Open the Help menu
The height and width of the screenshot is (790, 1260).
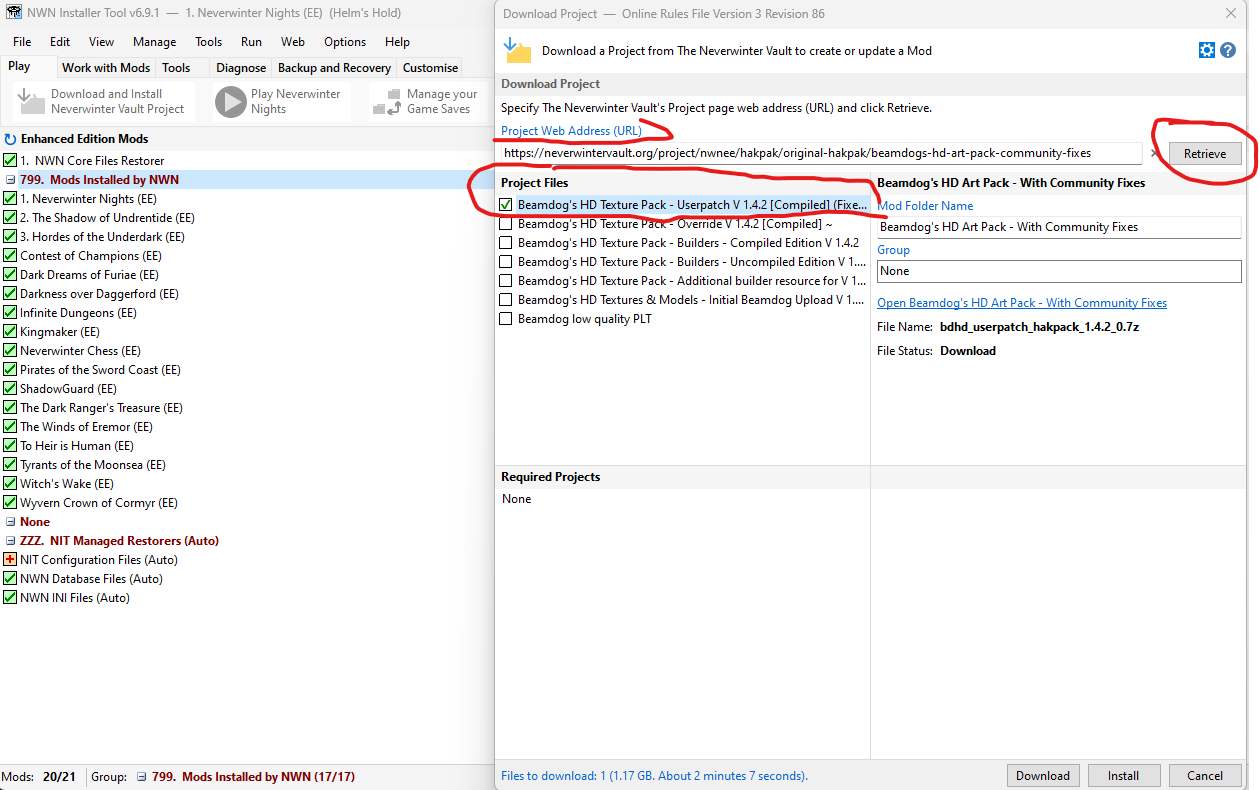(397, 42)
